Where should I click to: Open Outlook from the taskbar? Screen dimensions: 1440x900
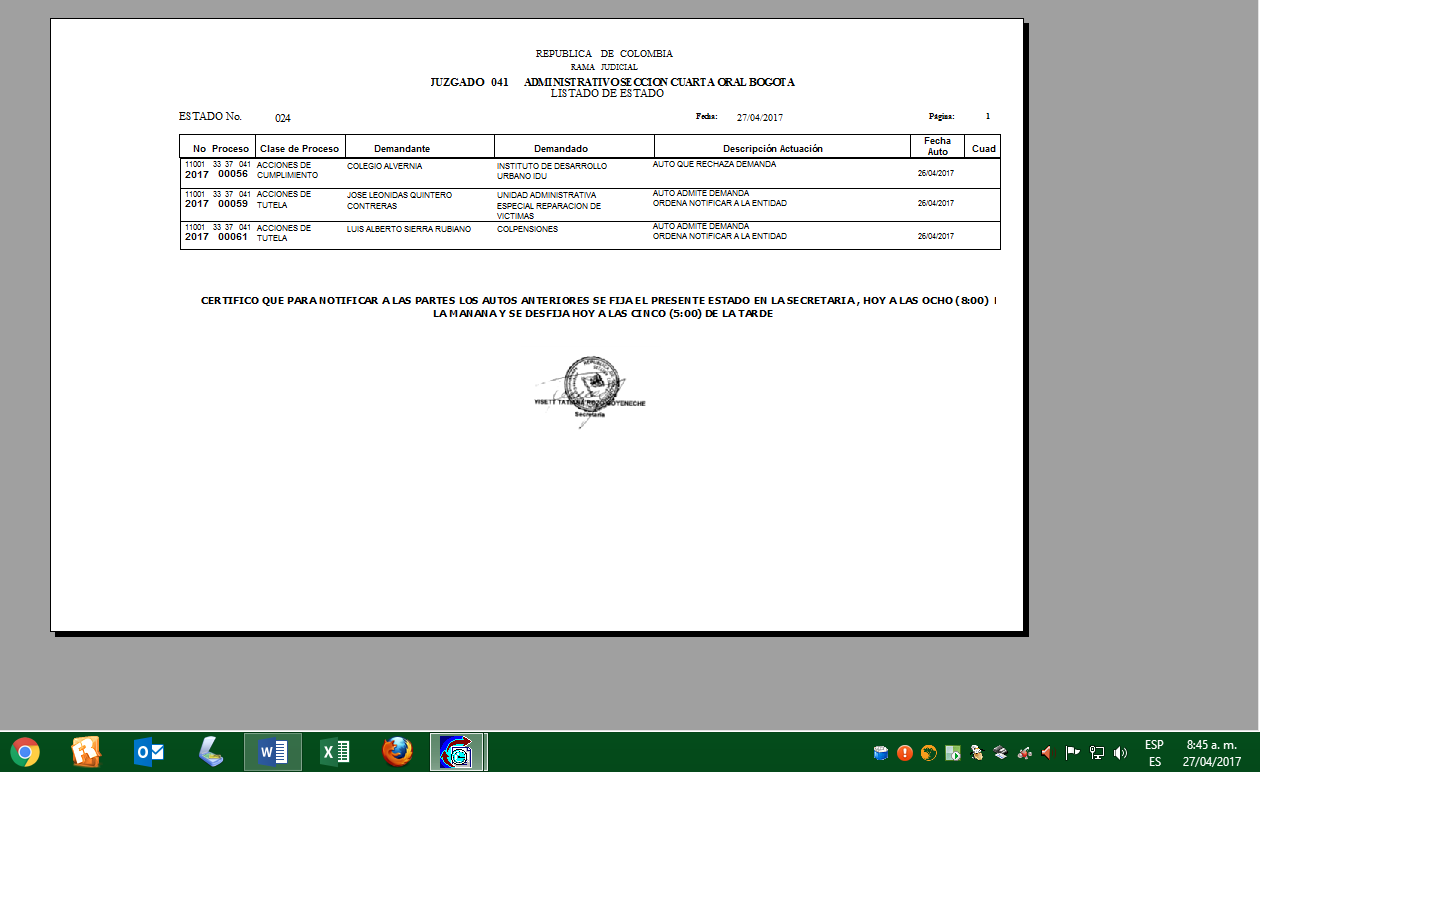click(149, 752)
